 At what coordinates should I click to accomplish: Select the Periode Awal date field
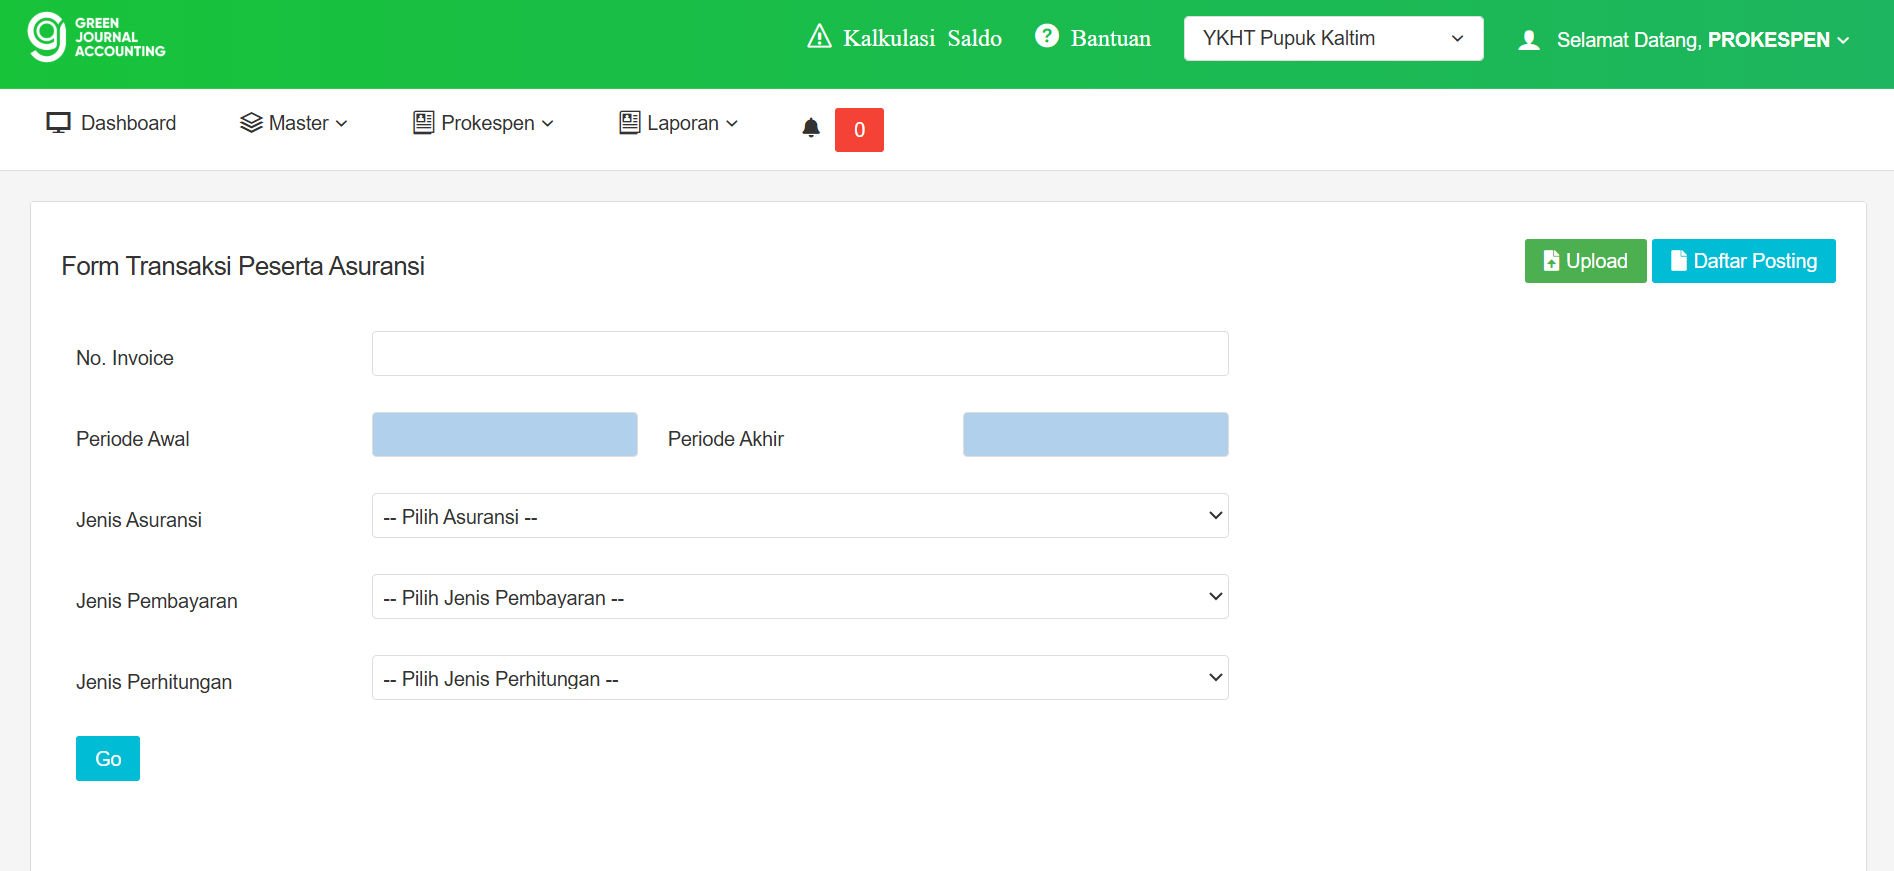(x=504, y=435)
